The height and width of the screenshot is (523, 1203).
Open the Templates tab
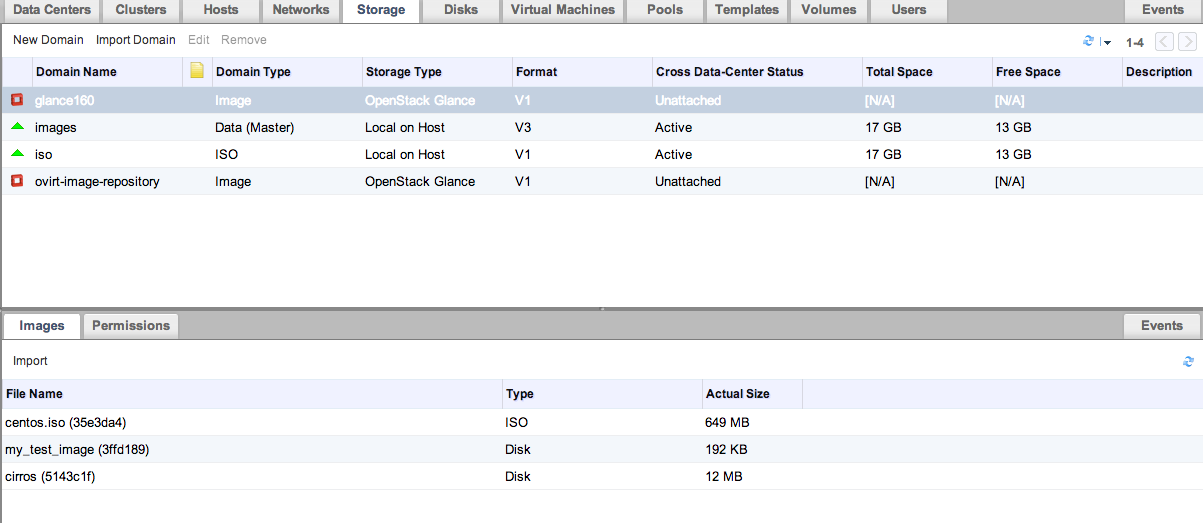[747, 10]
